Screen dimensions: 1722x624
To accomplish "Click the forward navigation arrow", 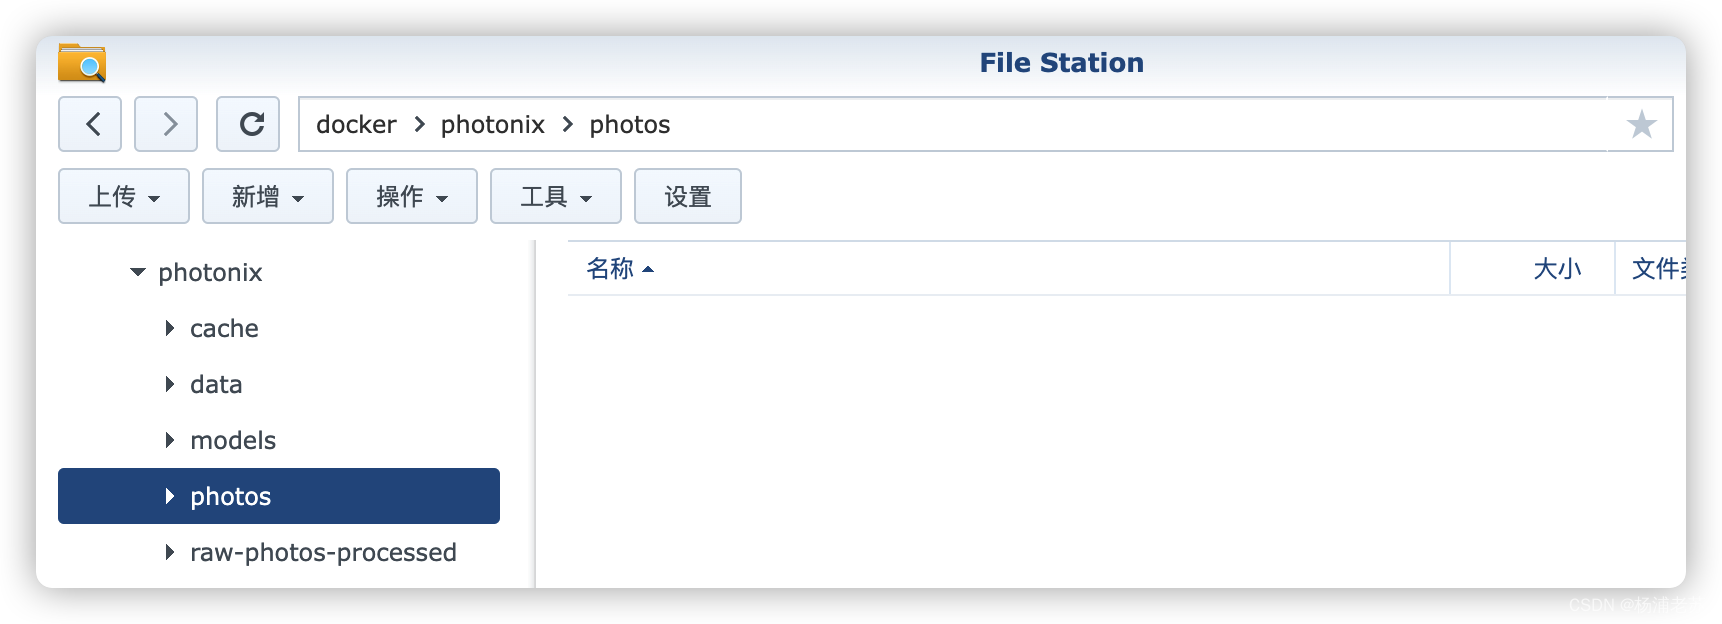I will tap(165, 123).
